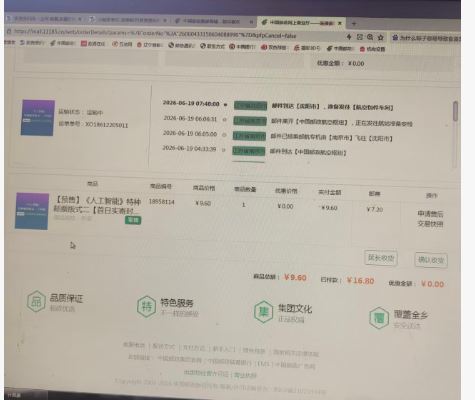Click the green status badge for 07:40:00 entry
The width and height of the screenshot is (475, 400).
(x=250, y=106)
